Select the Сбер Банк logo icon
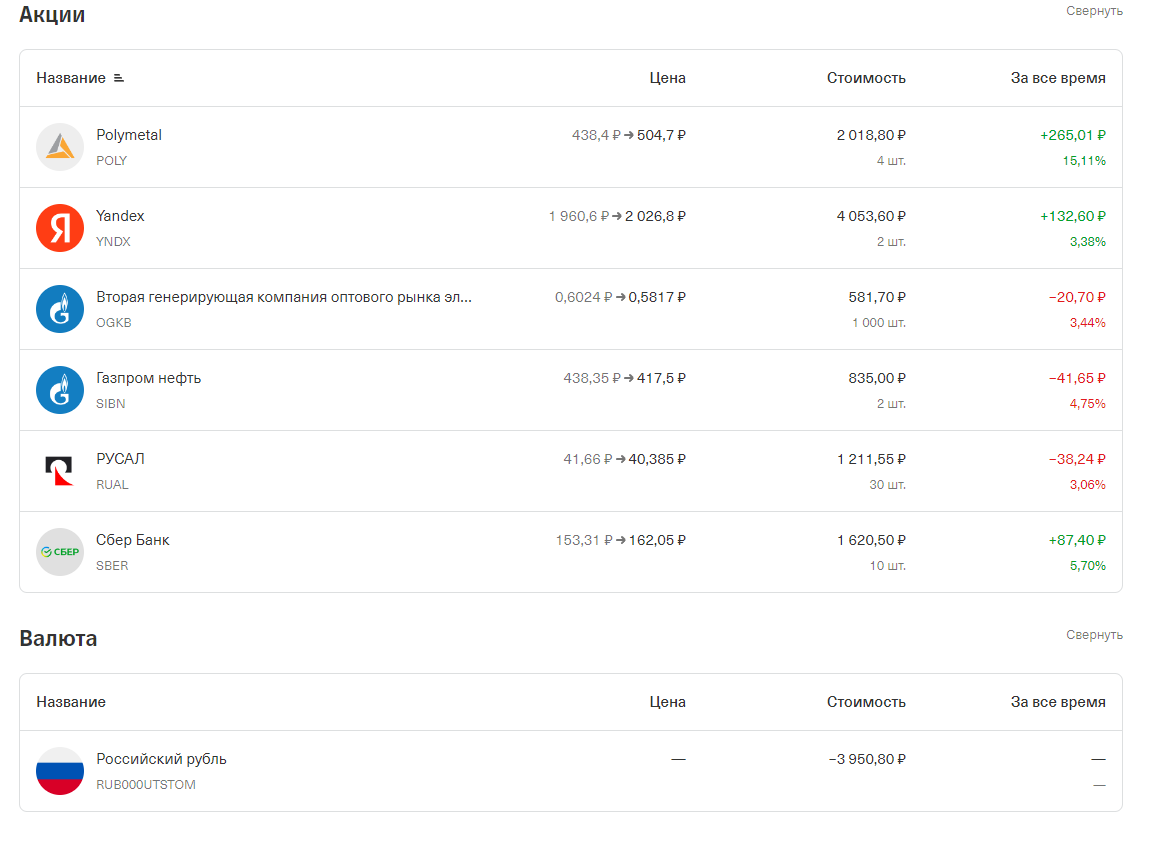The width and height of the screenshot is (1161, 841). (60, 552)
